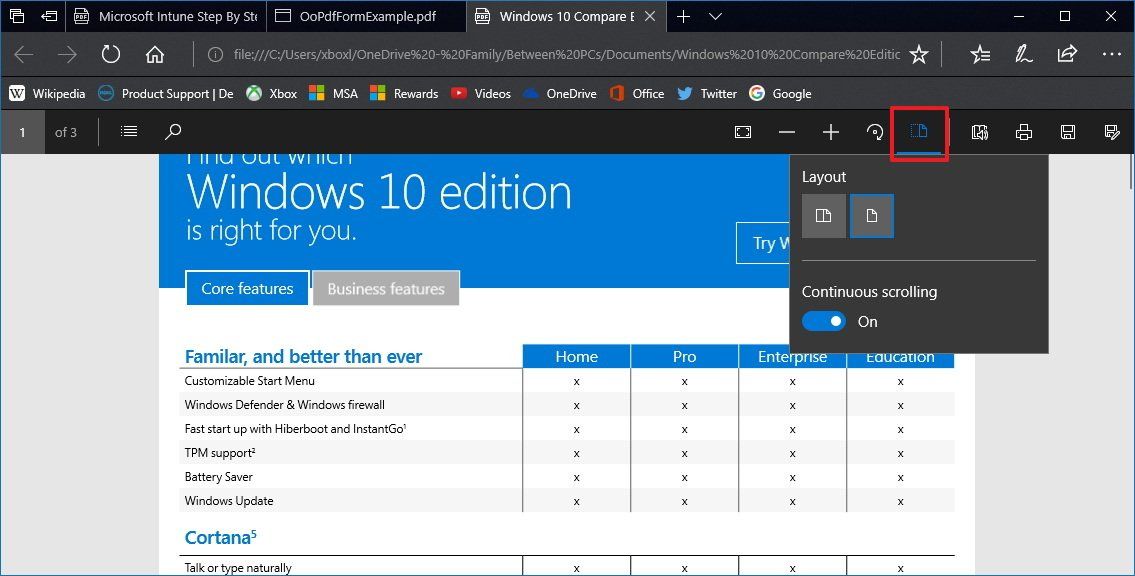Open the Layout dropdown on the toolbar

point(918,131)
